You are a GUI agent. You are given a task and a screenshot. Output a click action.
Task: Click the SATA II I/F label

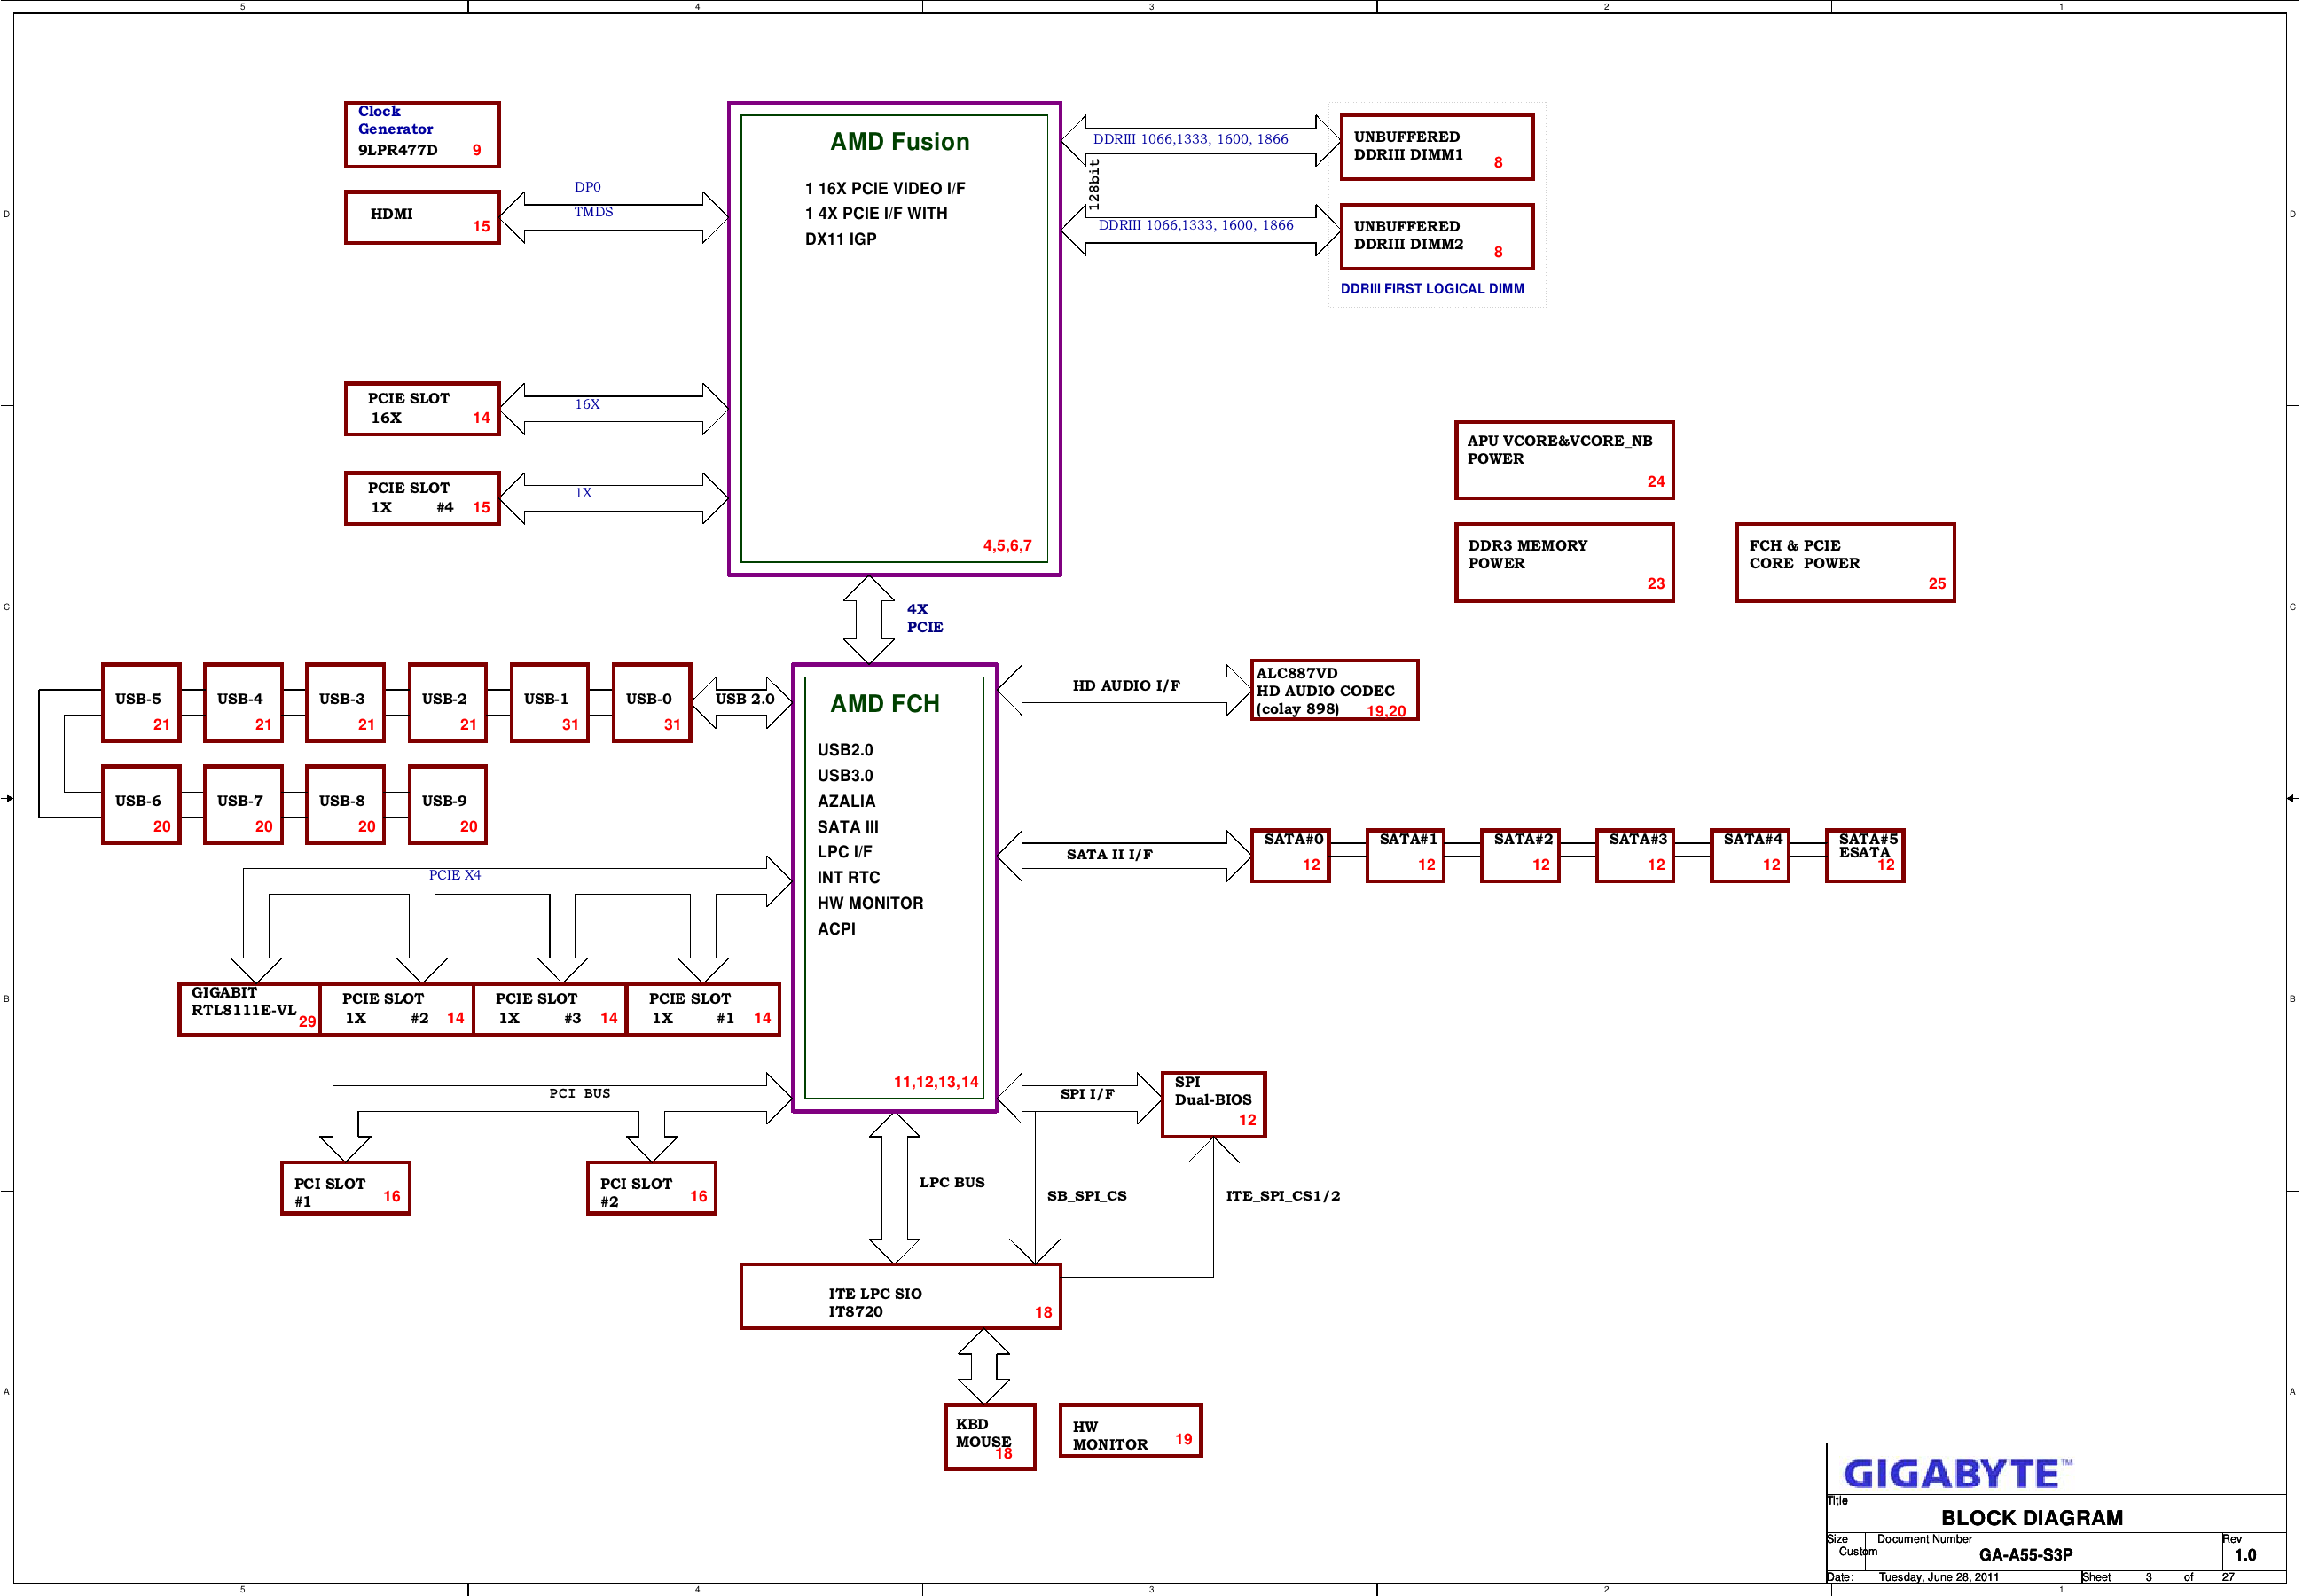coord(1109,855)
